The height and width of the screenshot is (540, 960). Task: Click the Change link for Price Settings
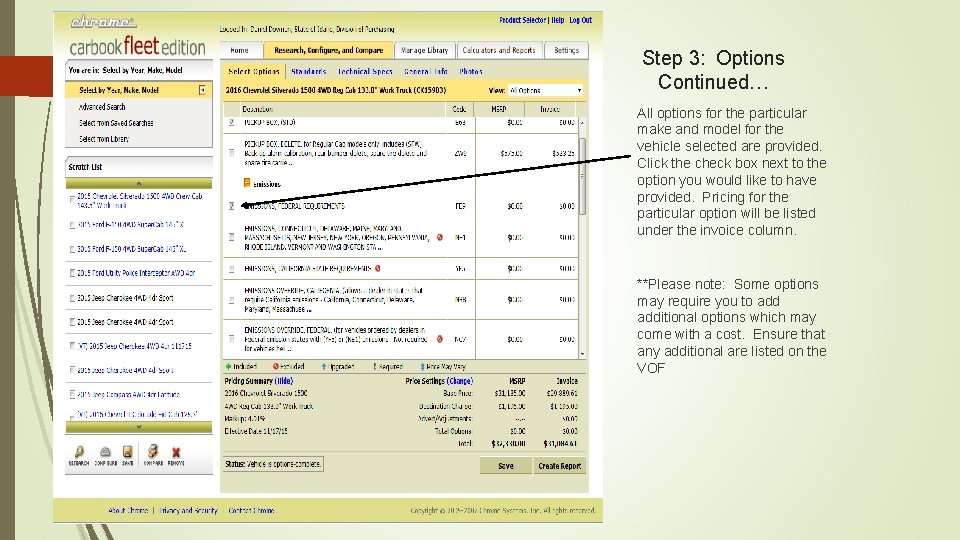pyautogui.click(x=460, y=381)
